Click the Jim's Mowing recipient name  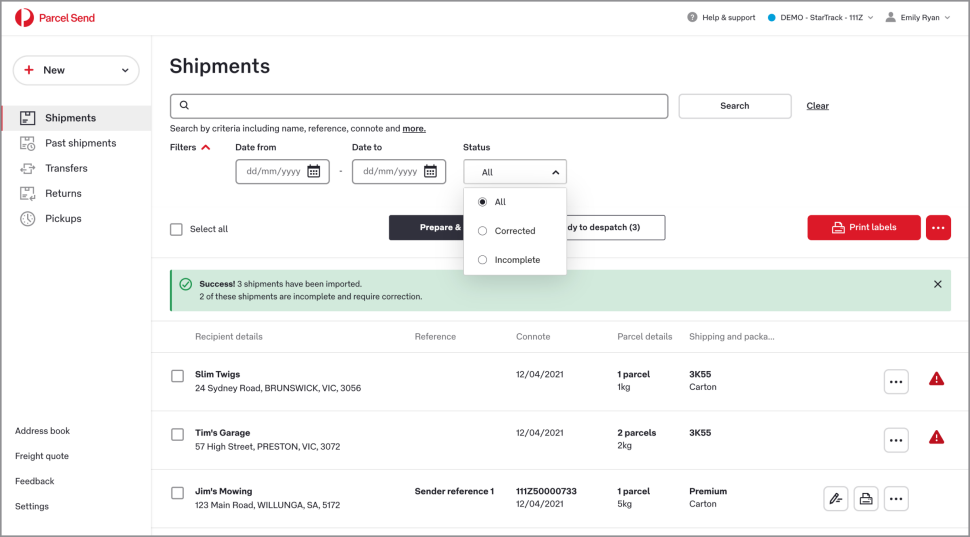coord(223,491)
